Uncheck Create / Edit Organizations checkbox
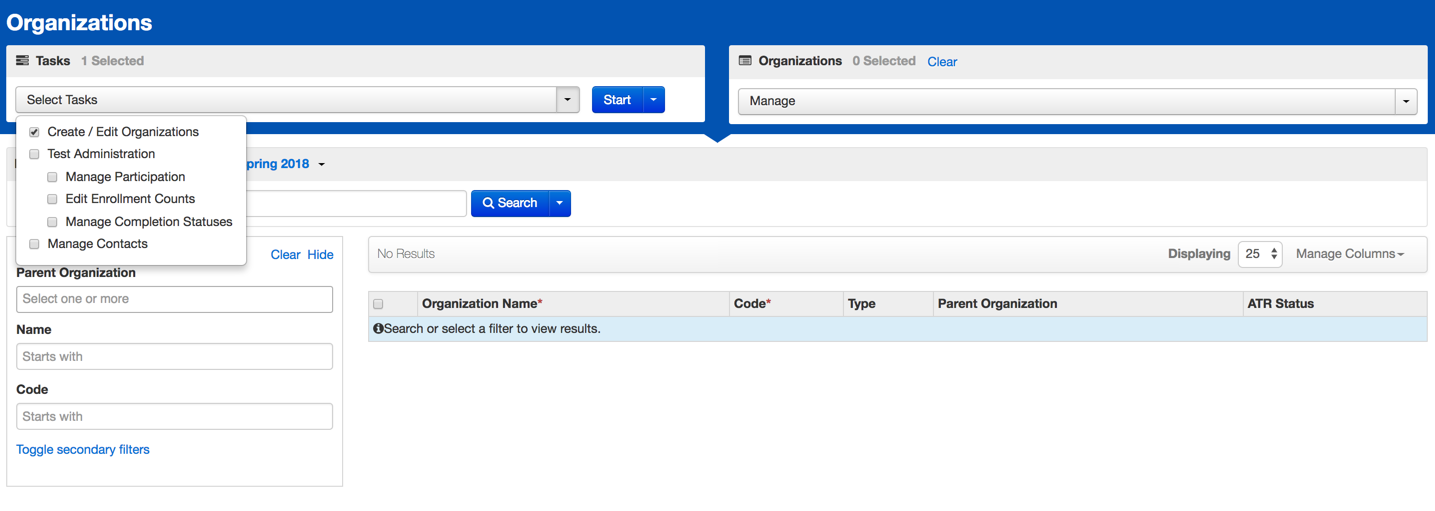The image size is (1435, 511). [34, 132]
